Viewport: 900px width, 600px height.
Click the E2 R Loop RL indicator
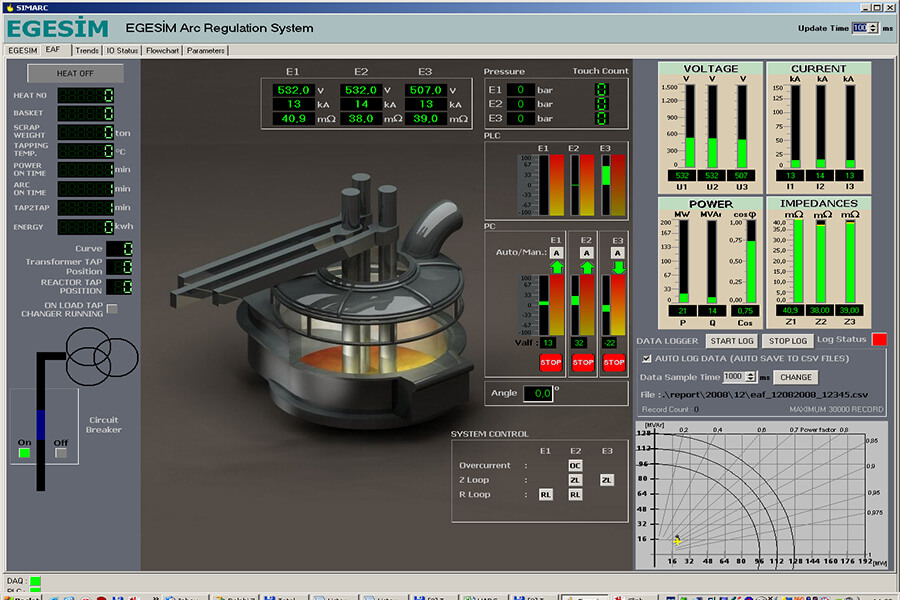pos(575,494)
